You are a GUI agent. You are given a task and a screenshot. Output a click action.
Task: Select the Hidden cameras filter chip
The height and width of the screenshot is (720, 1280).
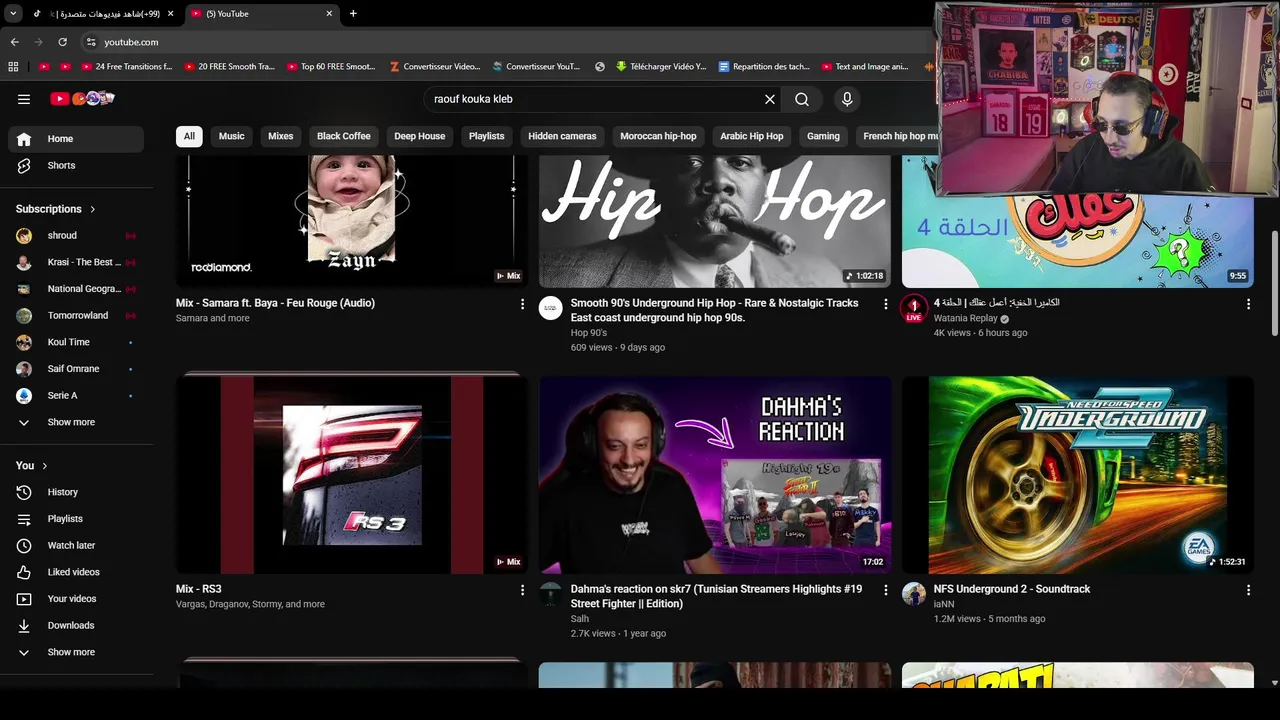[562, 136]
